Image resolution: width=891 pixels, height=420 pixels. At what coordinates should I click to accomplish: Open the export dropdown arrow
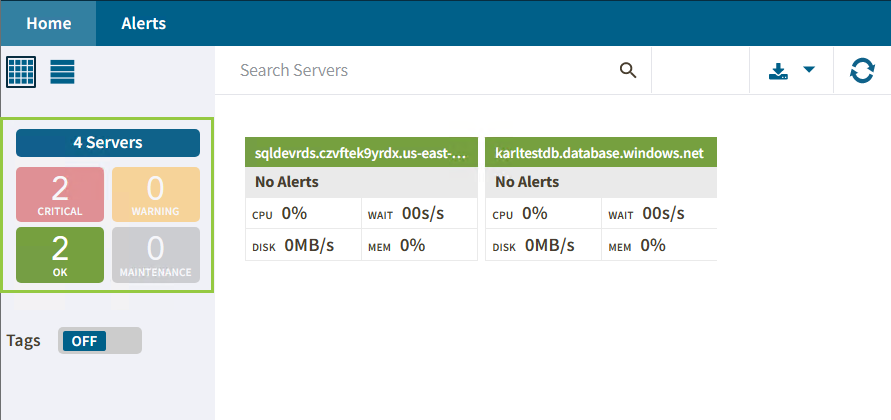tap(809, 70)
